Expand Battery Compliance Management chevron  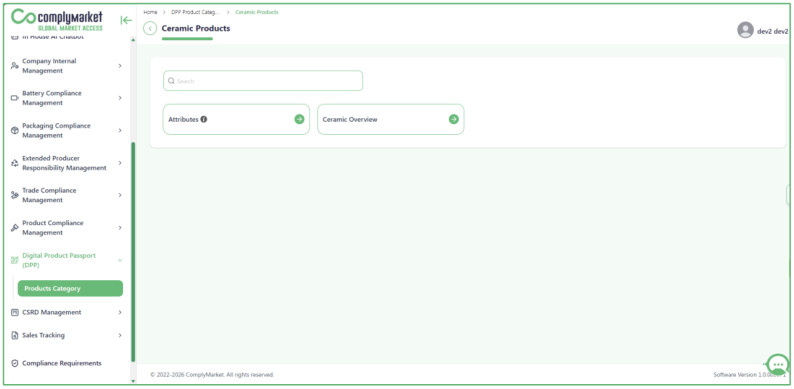click(120, 98)
